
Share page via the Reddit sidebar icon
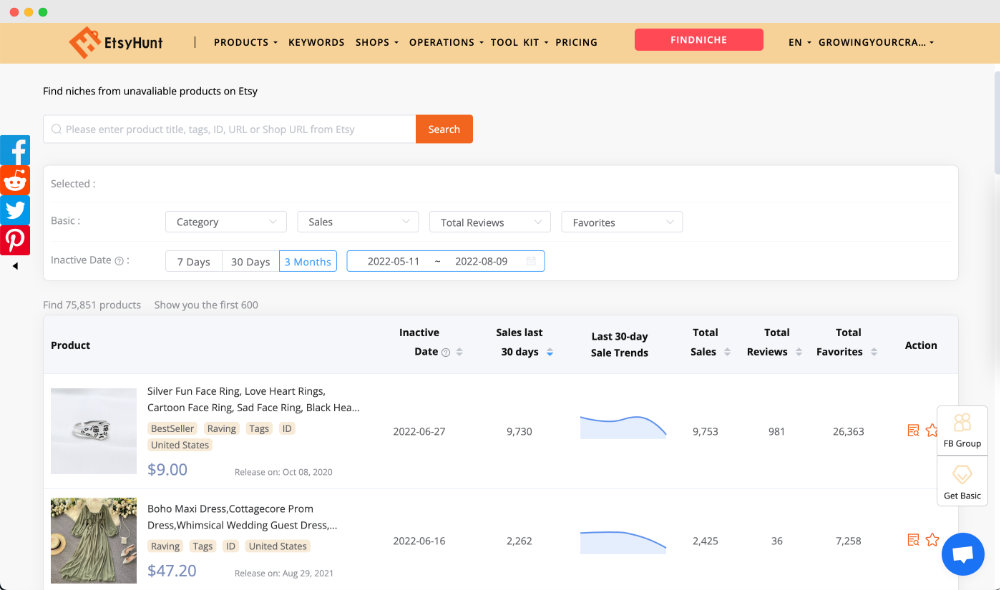15,180
